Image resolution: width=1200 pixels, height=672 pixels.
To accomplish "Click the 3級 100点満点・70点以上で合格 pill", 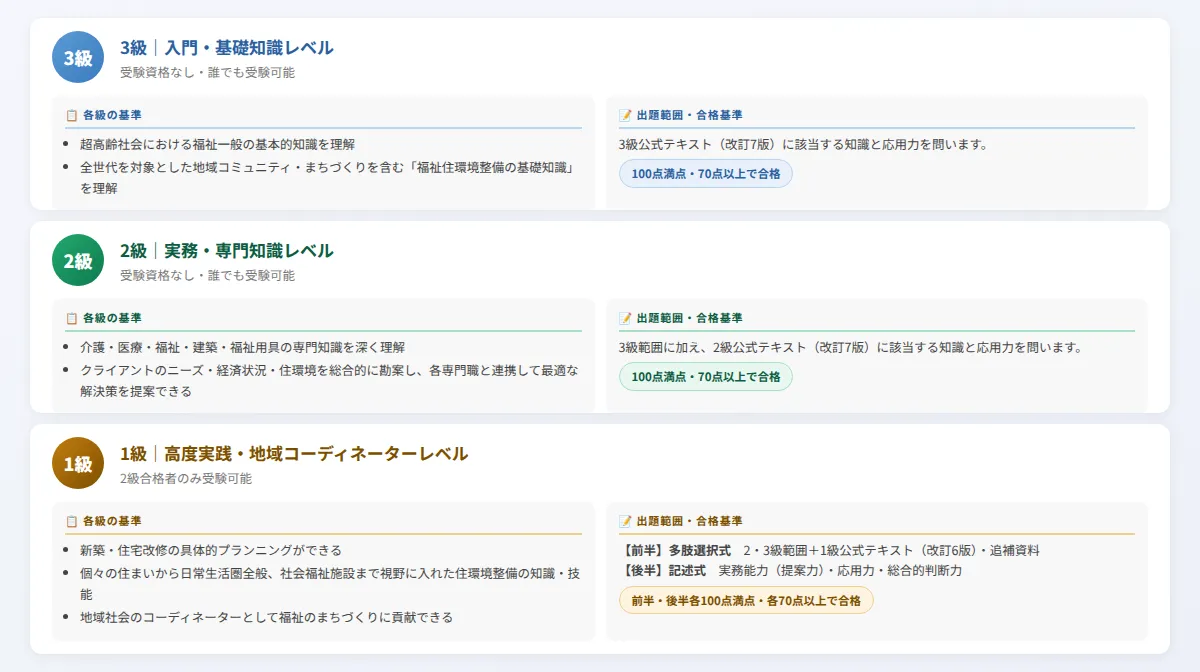I will [706, 174].
